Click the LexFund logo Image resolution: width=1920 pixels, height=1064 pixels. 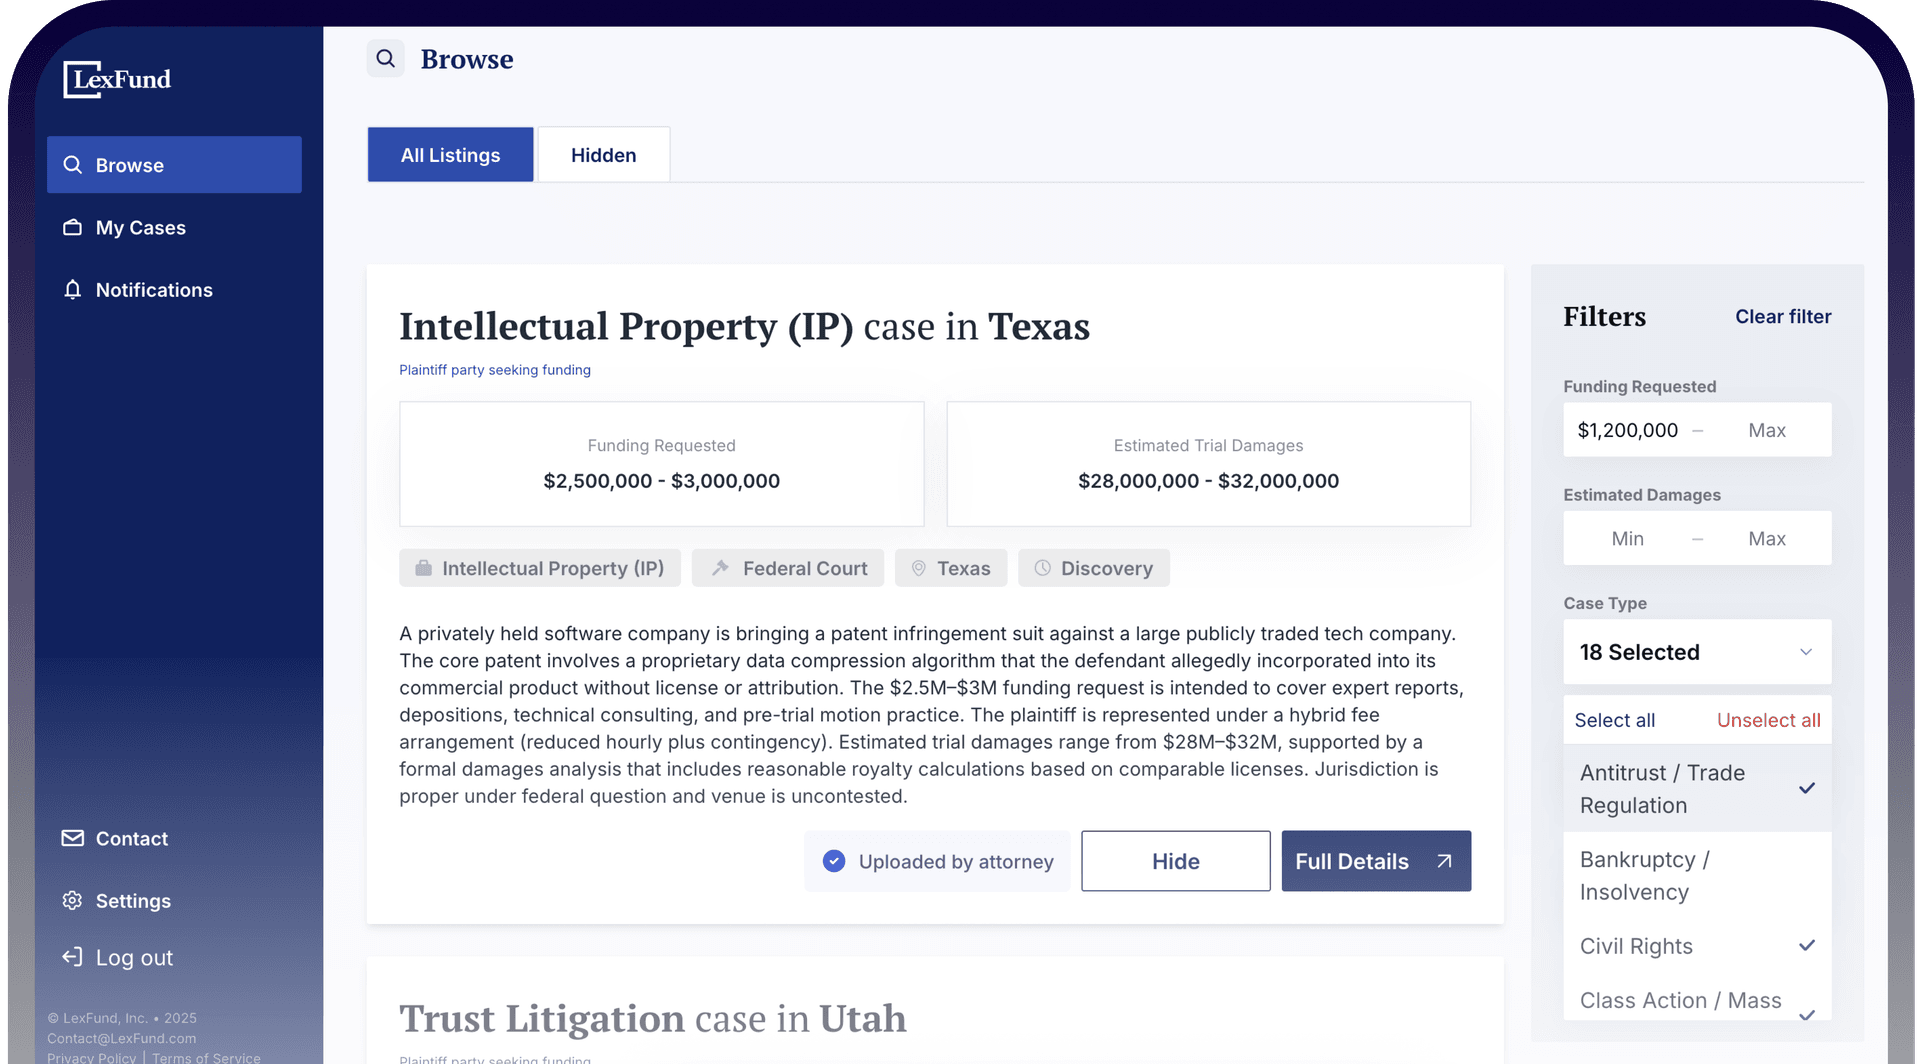click(x=117, y=79)
